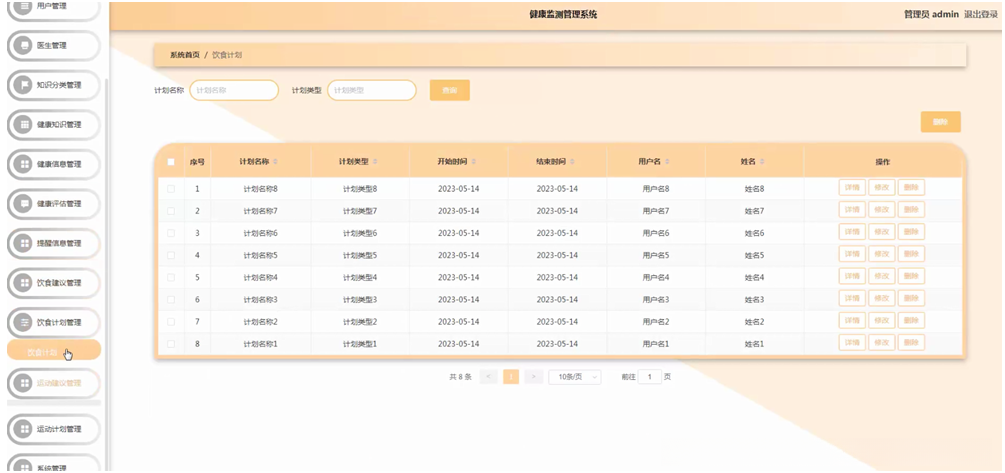Image resolution: width=1005 pixels, height=473 pixels.
Task: Open 用户管理 in the sidebar
Action: click(54, 8)
